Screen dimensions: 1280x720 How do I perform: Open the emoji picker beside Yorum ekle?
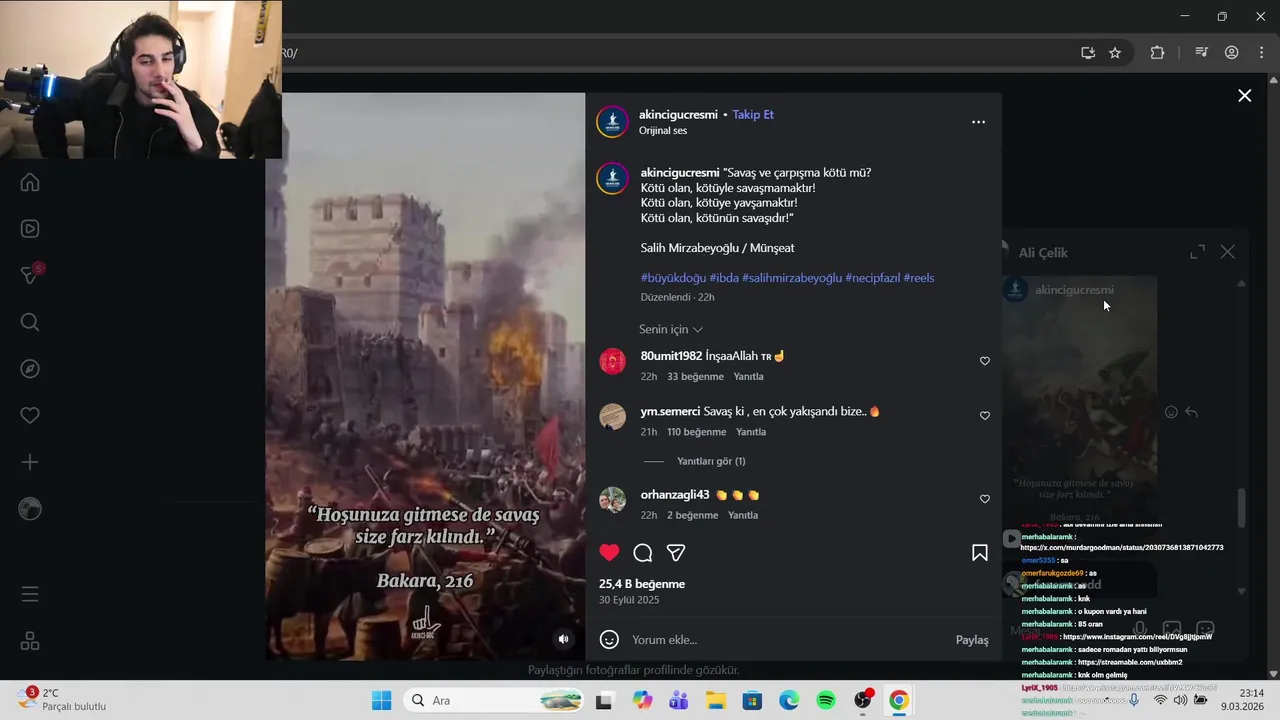[609, 639]
